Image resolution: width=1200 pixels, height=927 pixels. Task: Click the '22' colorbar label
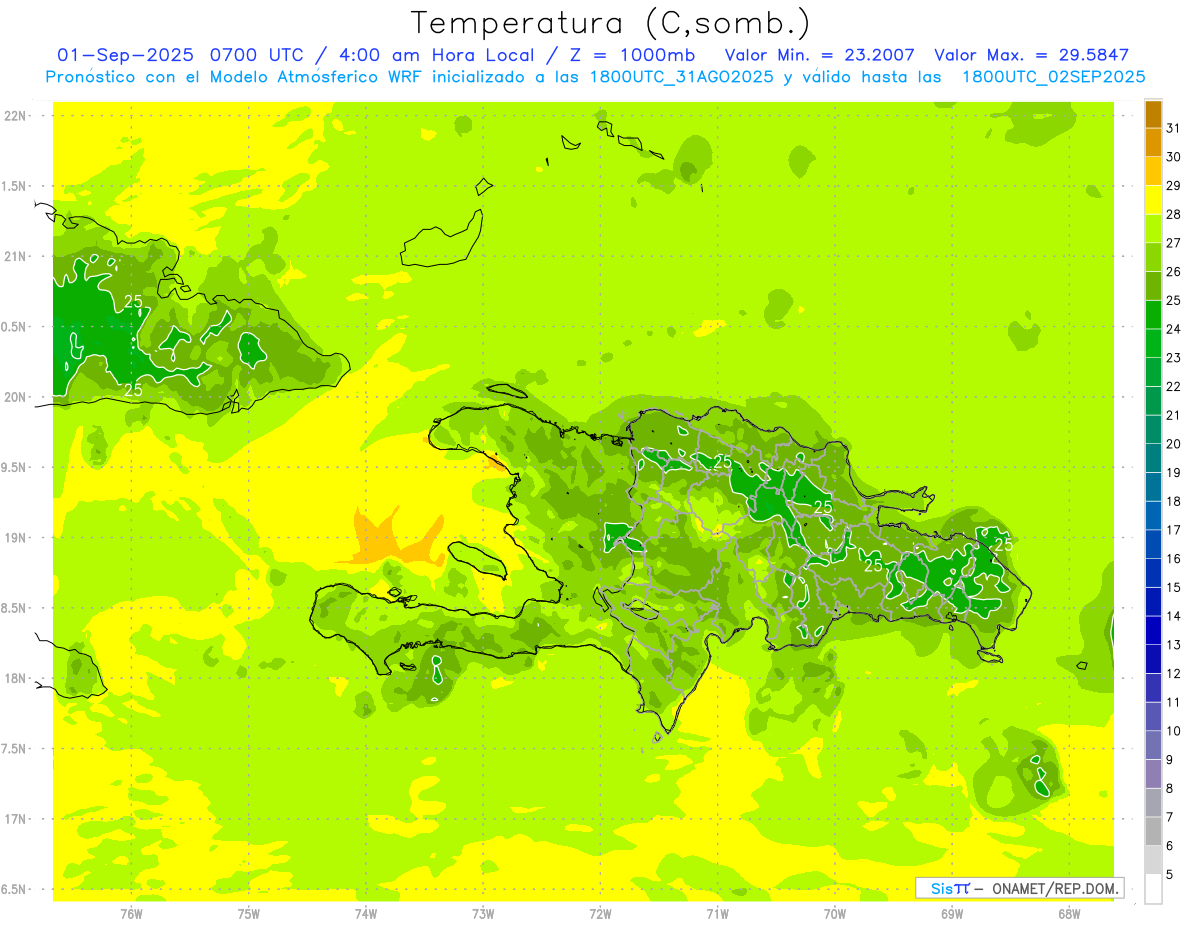click(x=1174, y=386)
